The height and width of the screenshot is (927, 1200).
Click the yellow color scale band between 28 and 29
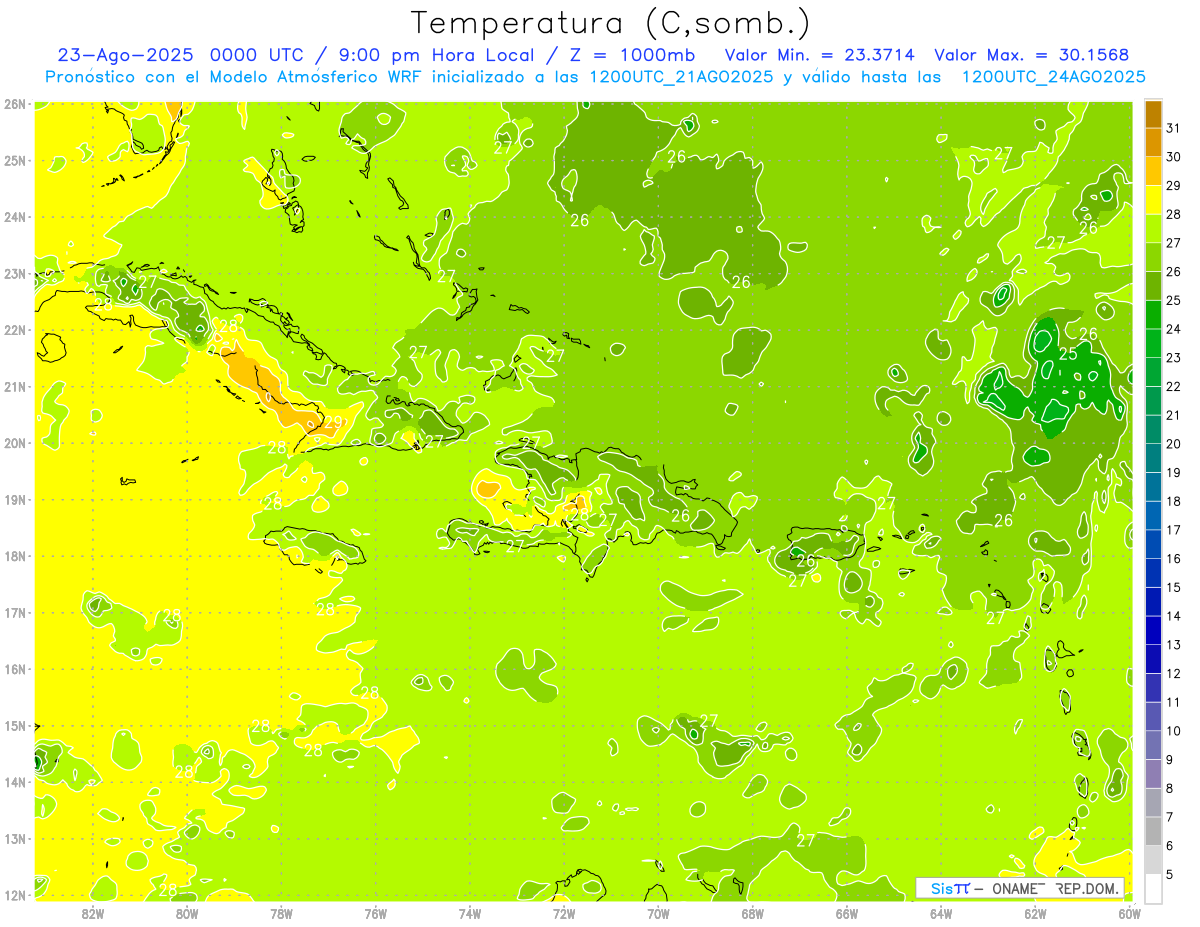(1153, 200)
